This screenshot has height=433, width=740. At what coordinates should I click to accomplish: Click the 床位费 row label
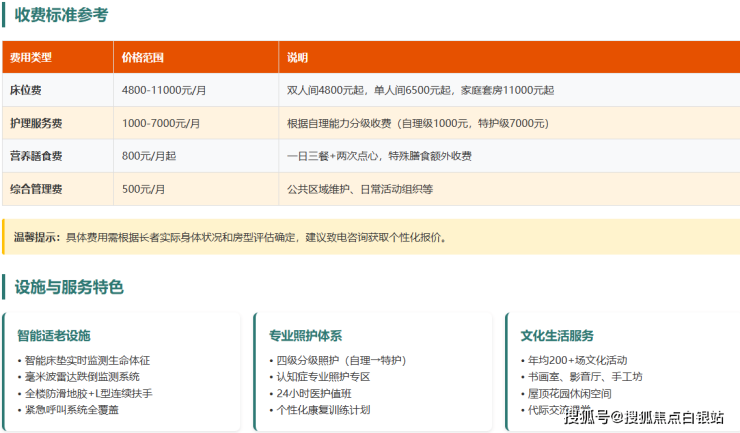[x=26, y=90]
